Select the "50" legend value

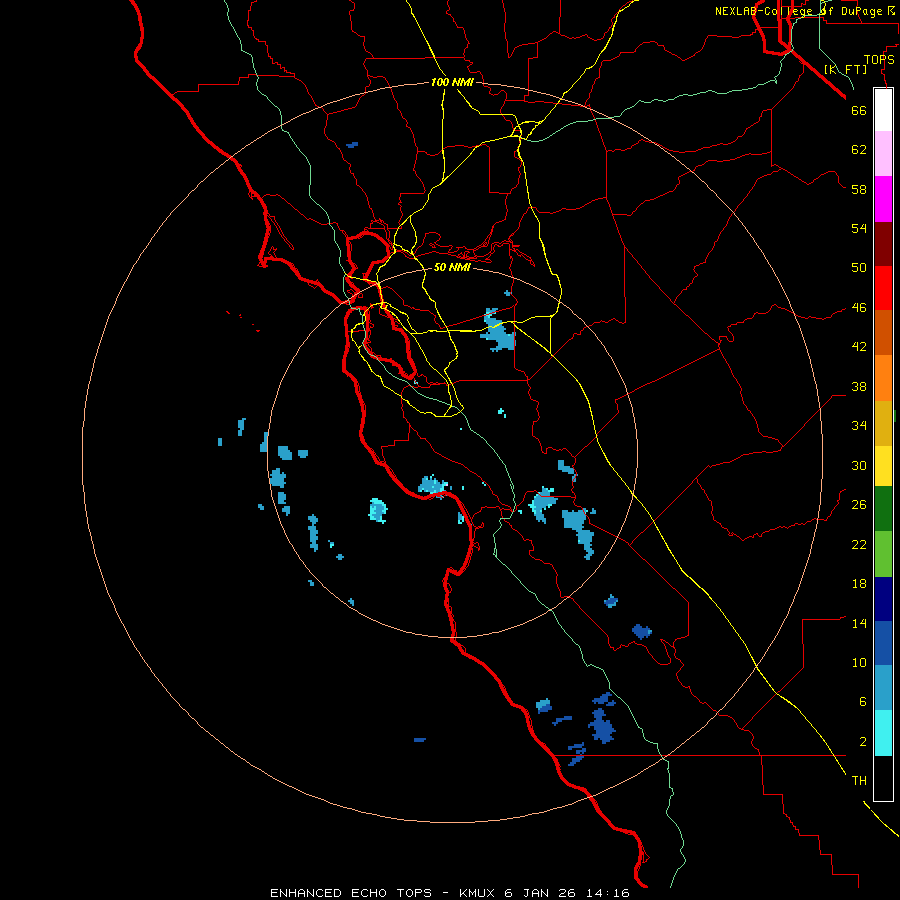[859, 268]
